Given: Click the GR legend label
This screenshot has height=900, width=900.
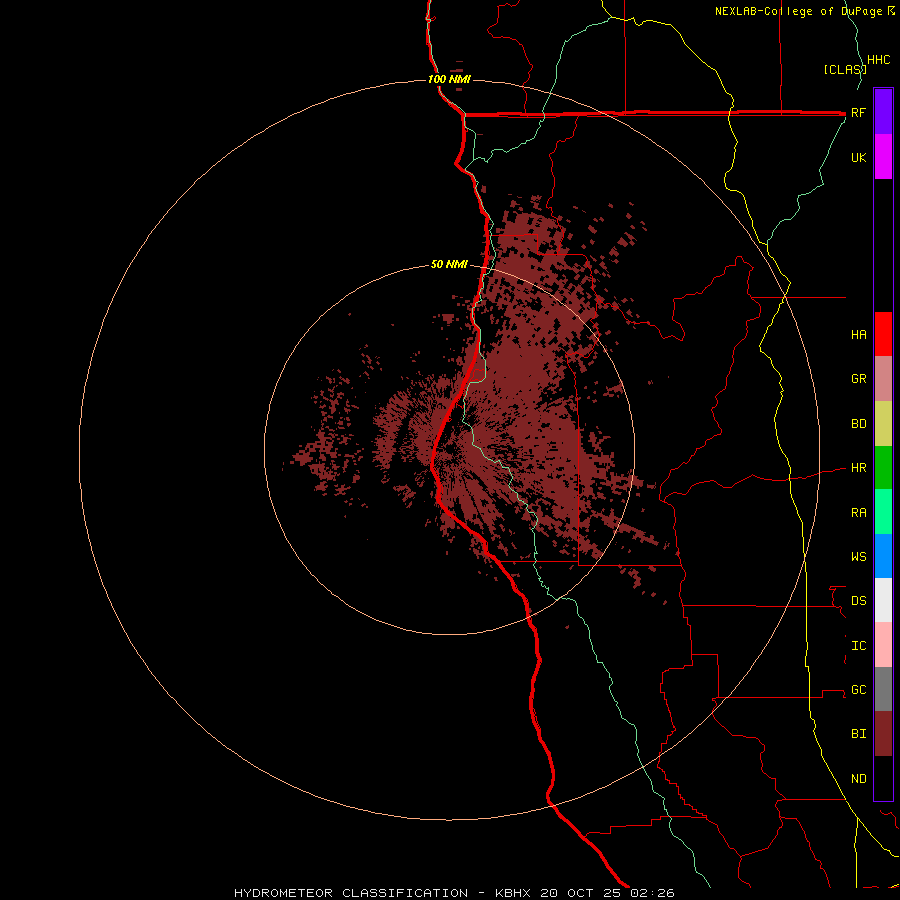Looking at the screenshot, I should point(859,379).
